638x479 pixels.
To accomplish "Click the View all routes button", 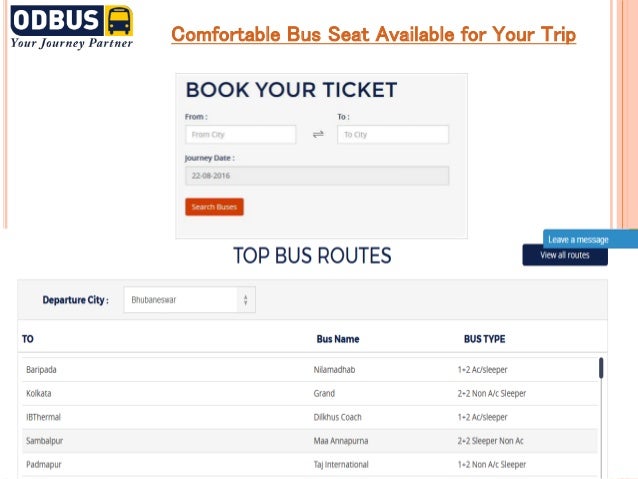I will coord(565,255).
